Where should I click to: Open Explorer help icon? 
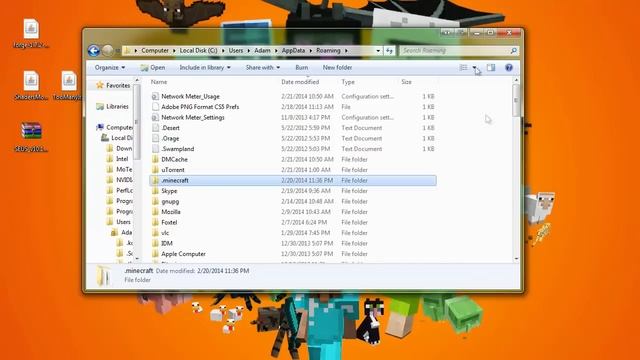[509, 68]
